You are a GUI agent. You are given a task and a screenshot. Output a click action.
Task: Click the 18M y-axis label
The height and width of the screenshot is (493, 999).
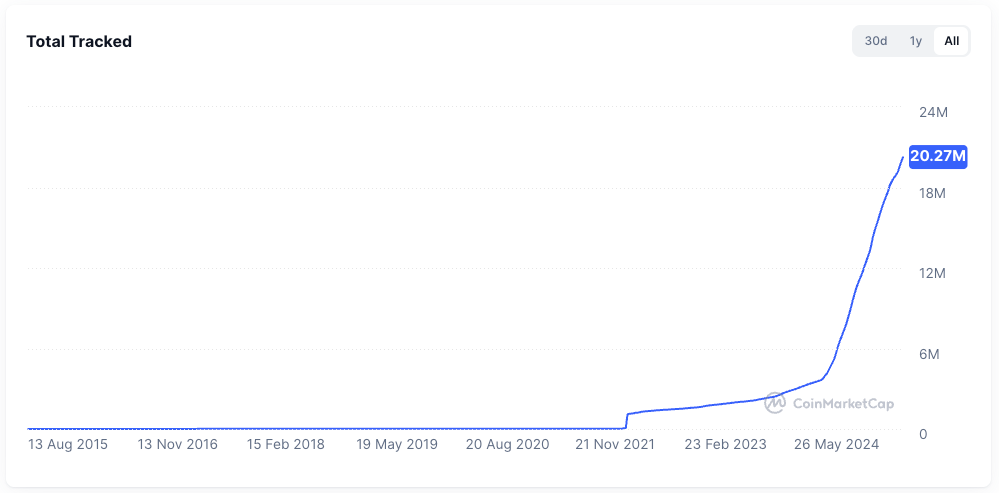(x=932, y=193)
